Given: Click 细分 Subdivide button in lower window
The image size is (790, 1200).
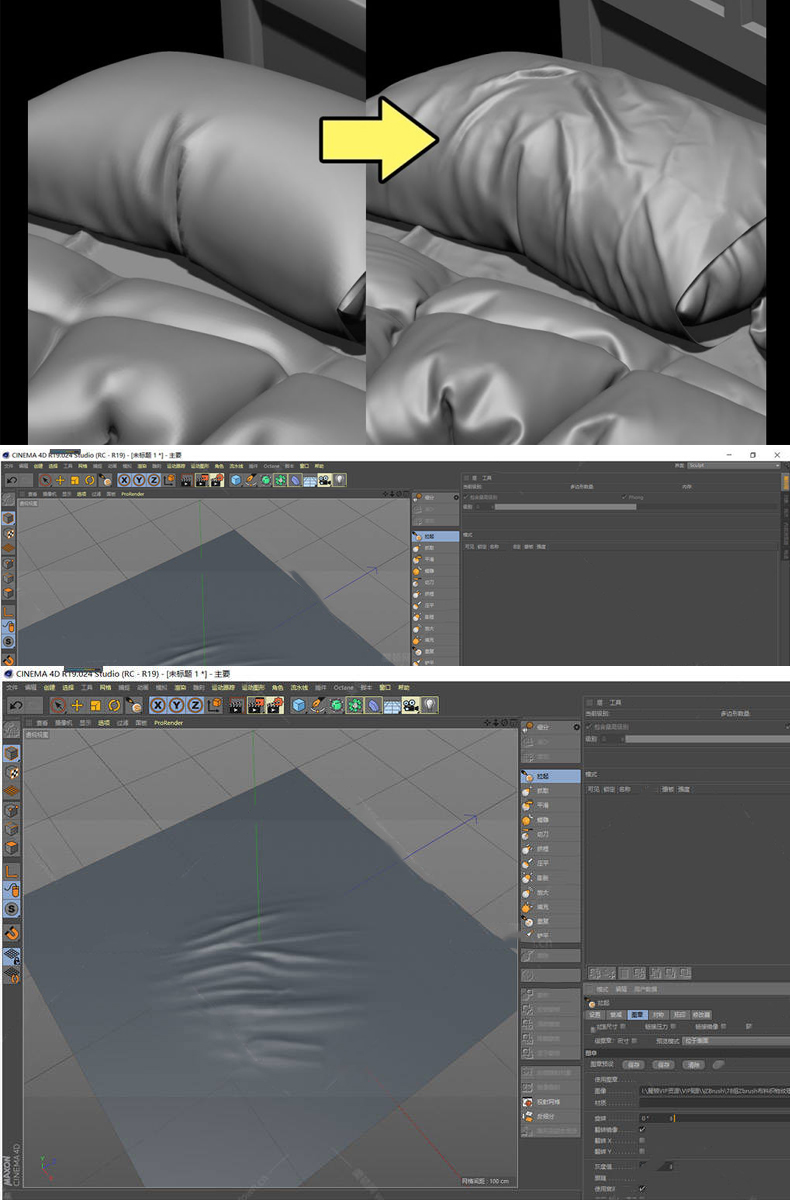Looking at the screenshot, I should tap(550, 727).
